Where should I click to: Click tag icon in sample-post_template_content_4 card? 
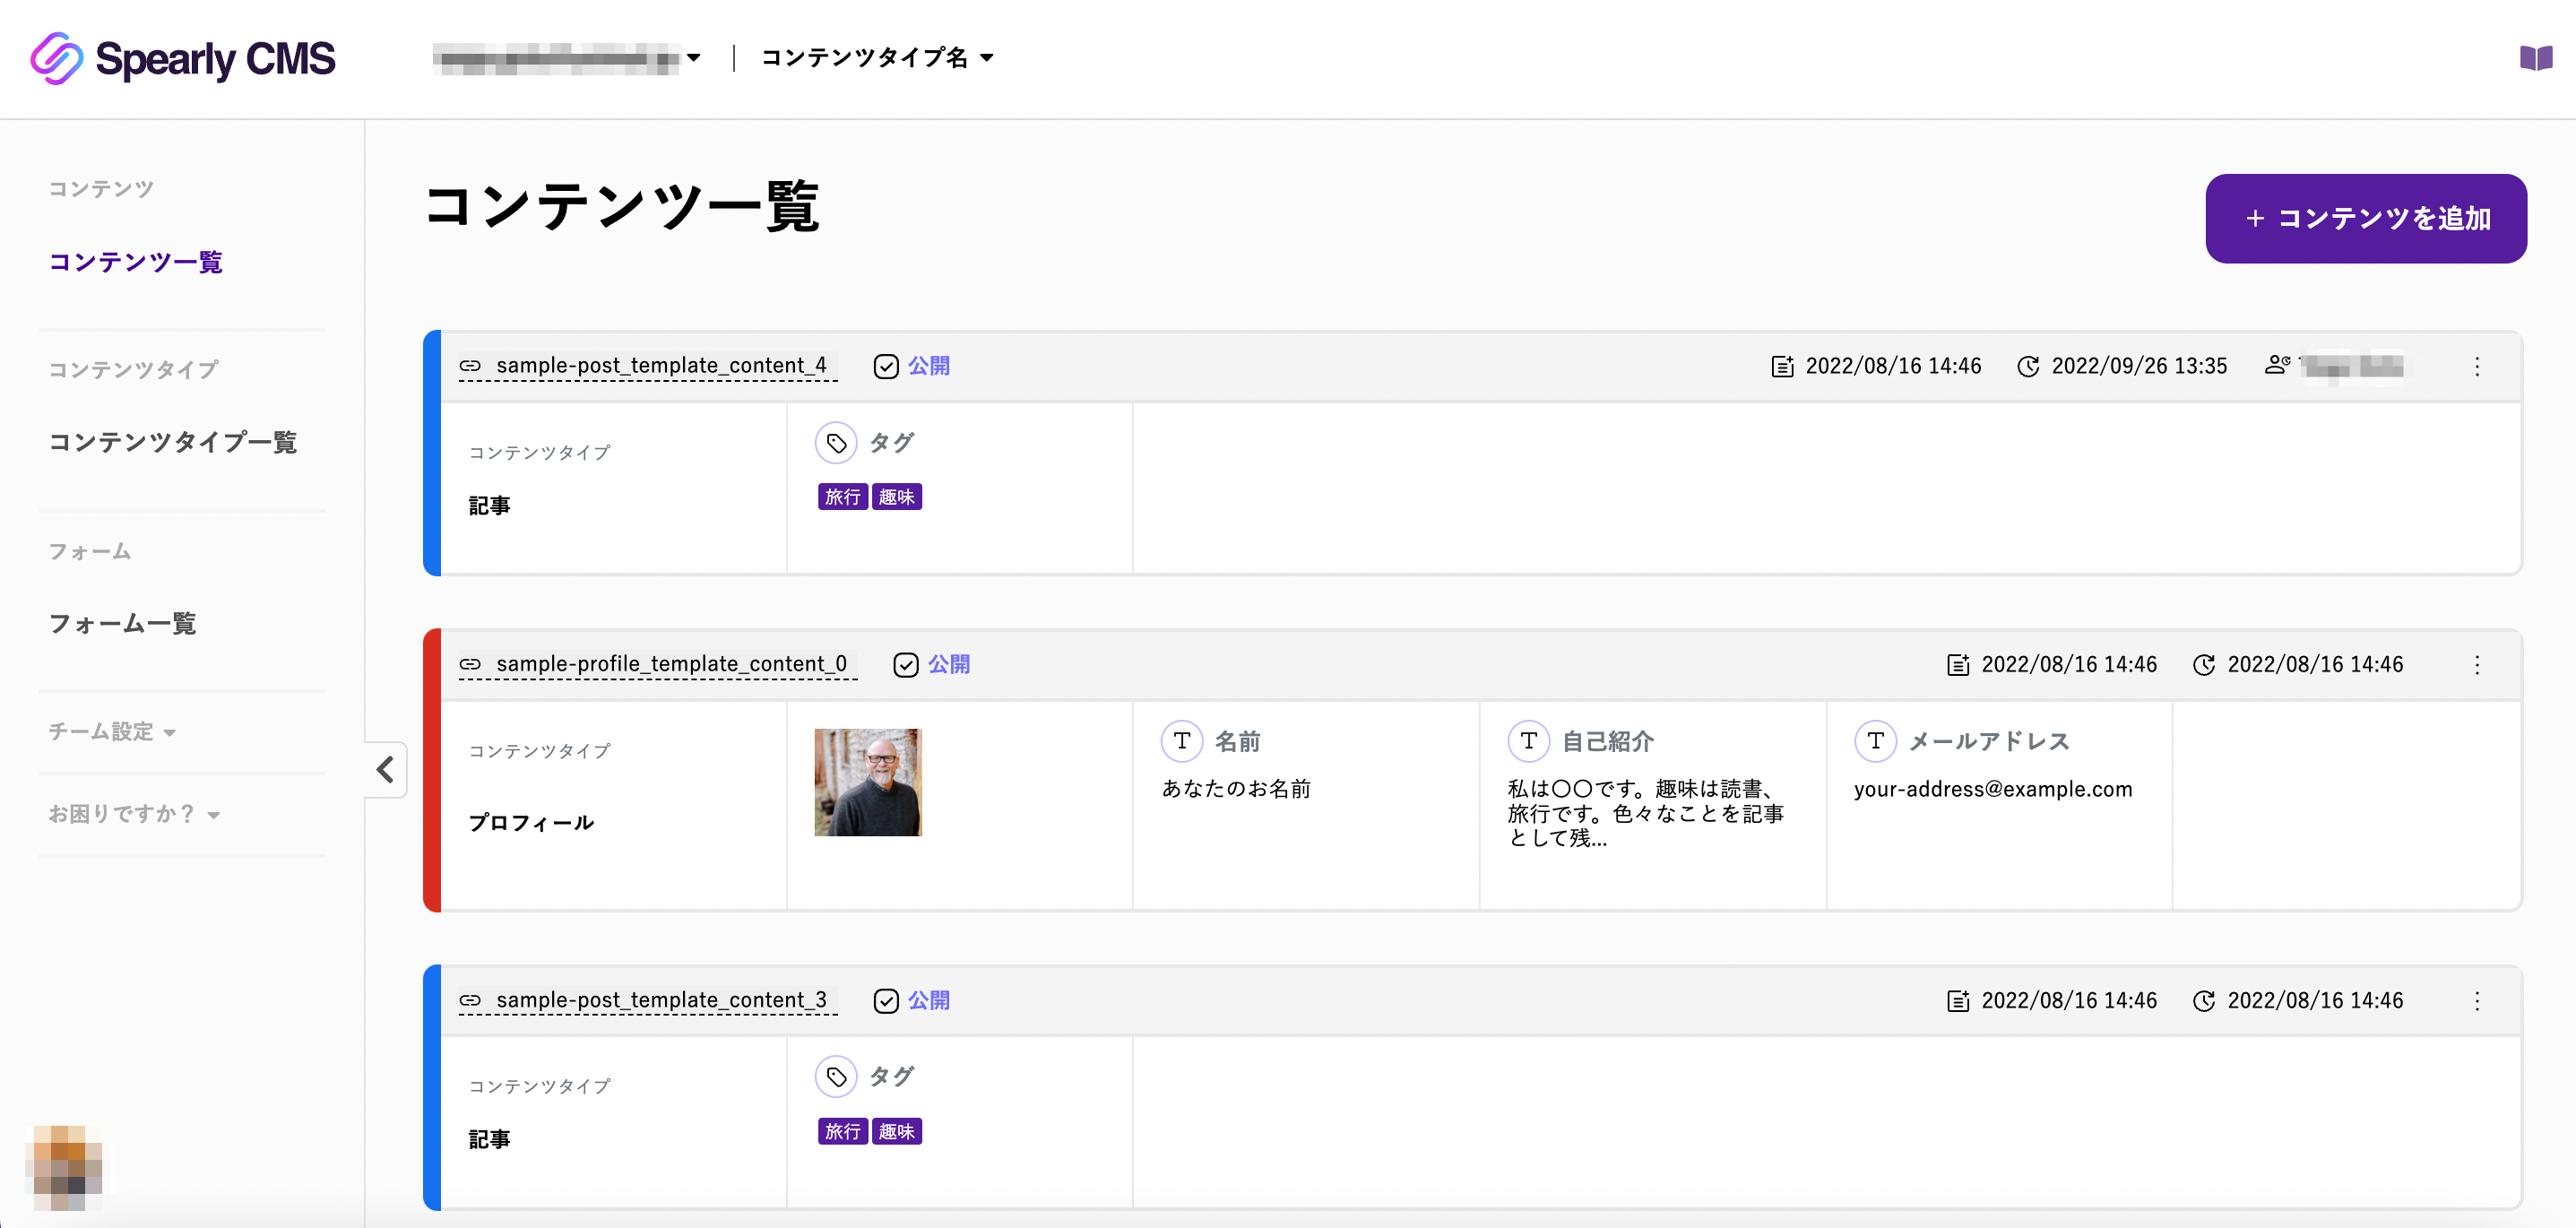click(836, 442)
